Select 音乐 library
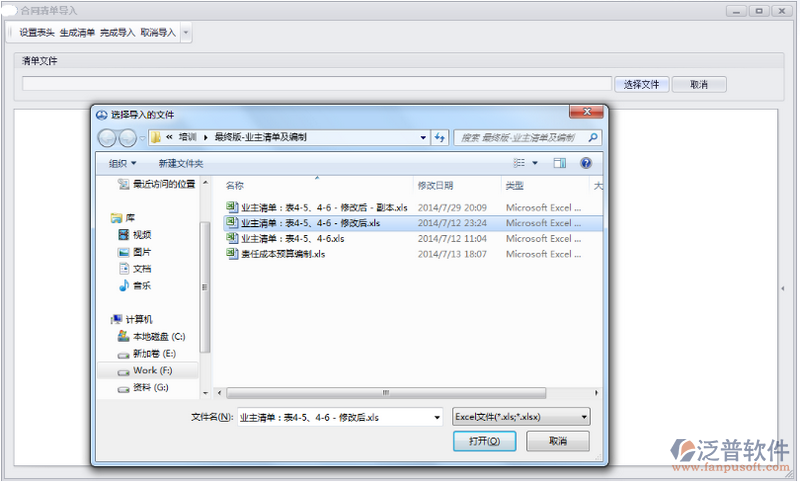Viewport: 800px width, 483px height. click(135, 286)
